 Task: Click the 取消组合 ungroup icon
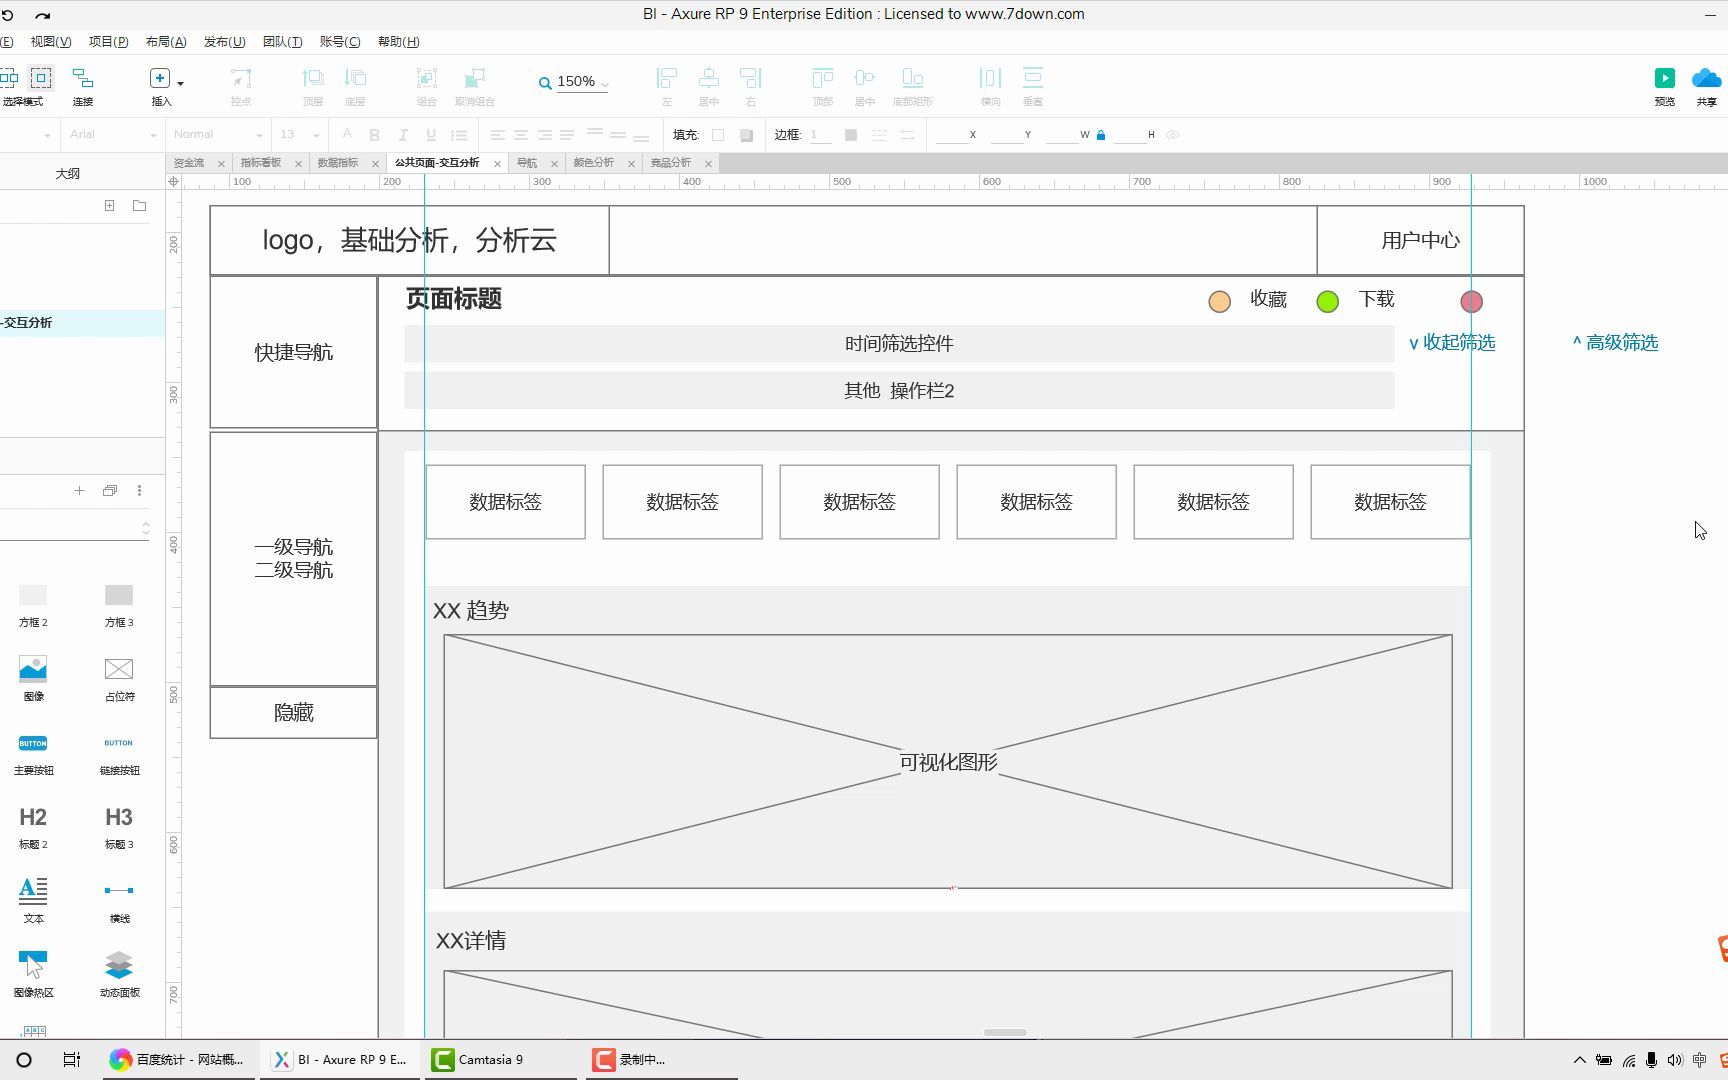475,78
